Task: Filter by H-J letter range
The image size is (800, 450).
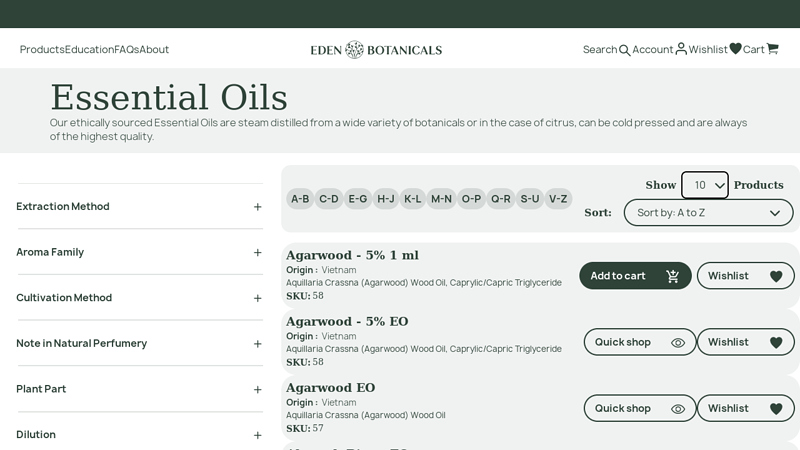Action: (386, 199)
